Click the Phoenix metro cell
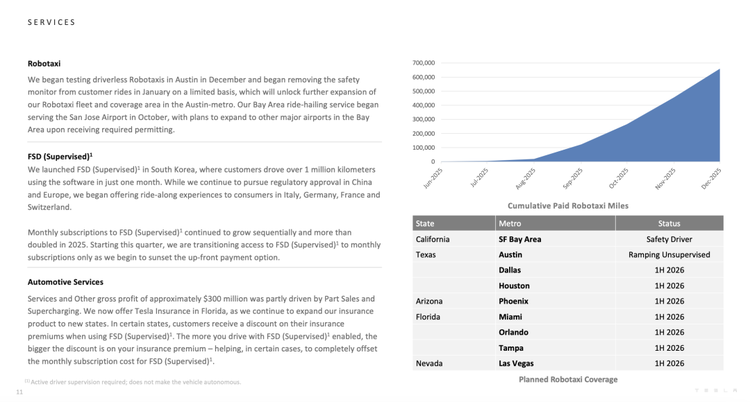Image resolution: width=750 pixels, height=402 pixels. pos(513,300)
